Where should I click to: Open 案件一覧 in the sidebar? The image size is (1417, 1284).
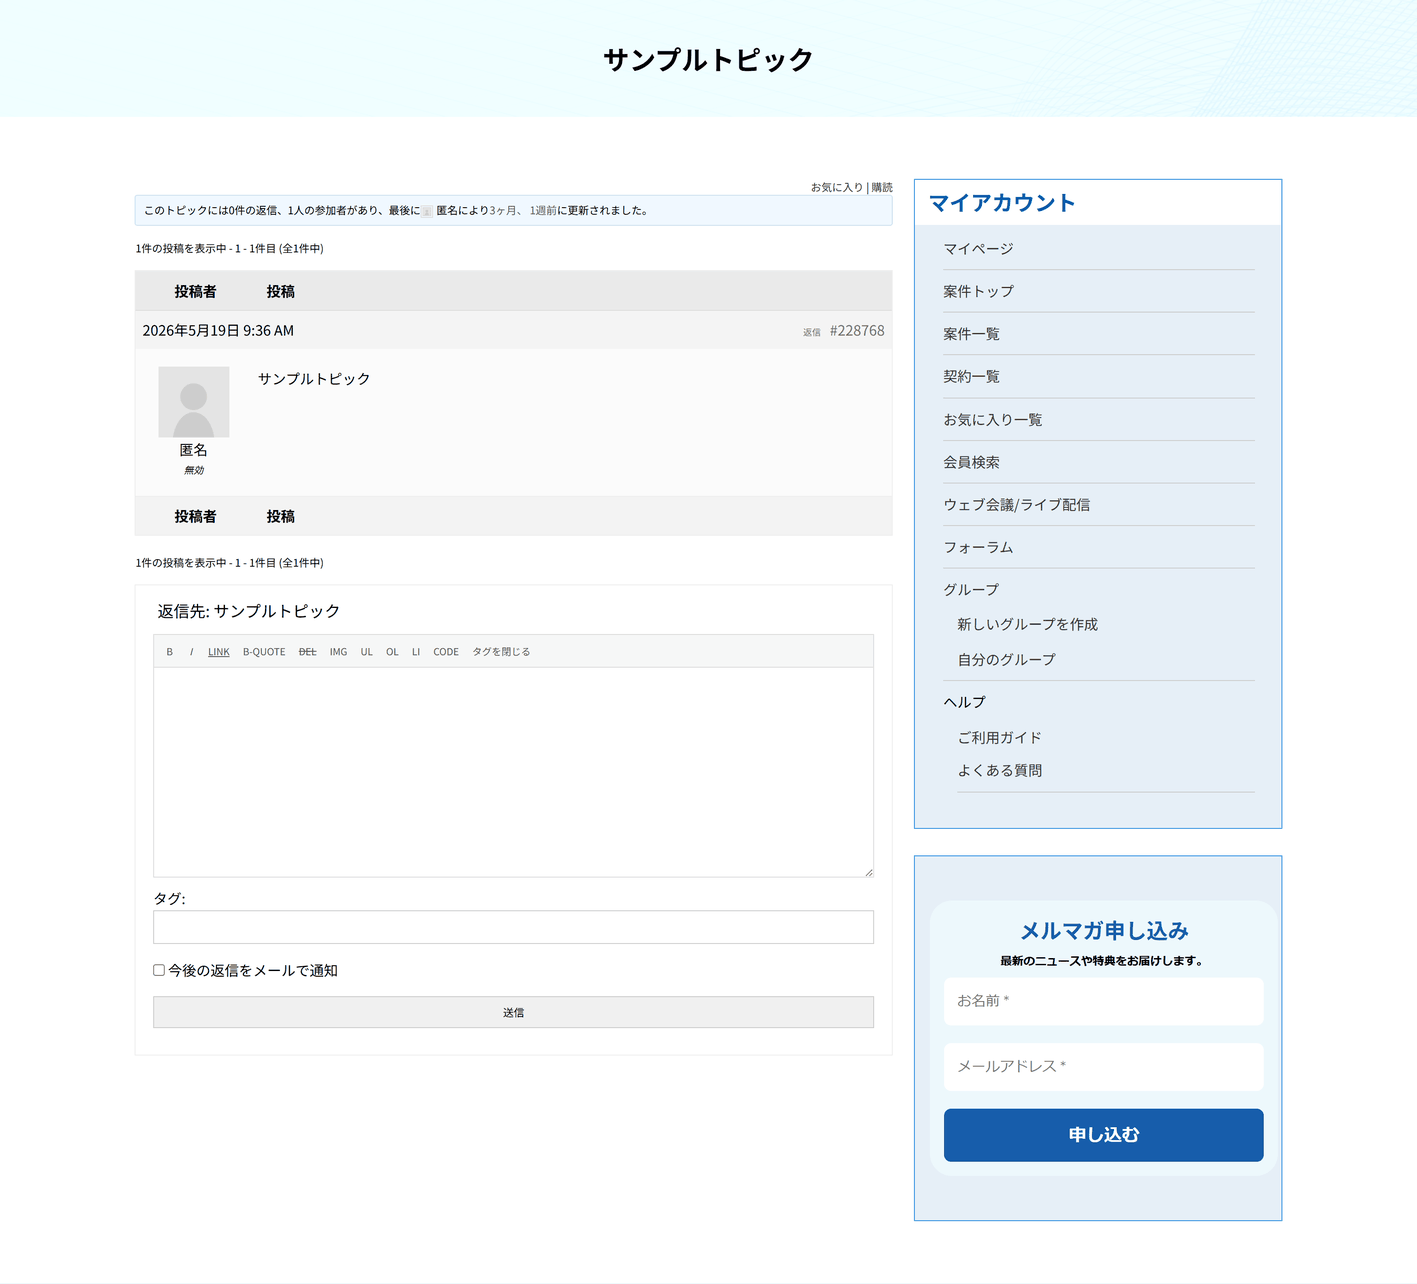[971, 334]
